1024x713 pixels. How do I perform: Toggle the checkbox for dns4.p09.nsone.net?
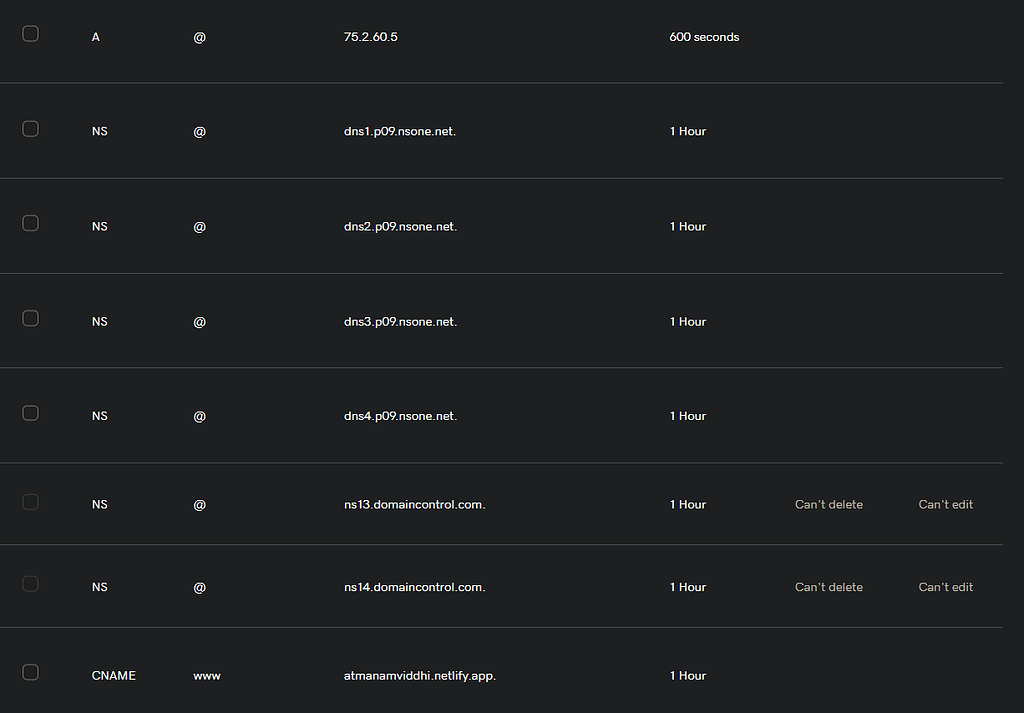(x=30, y=413)
